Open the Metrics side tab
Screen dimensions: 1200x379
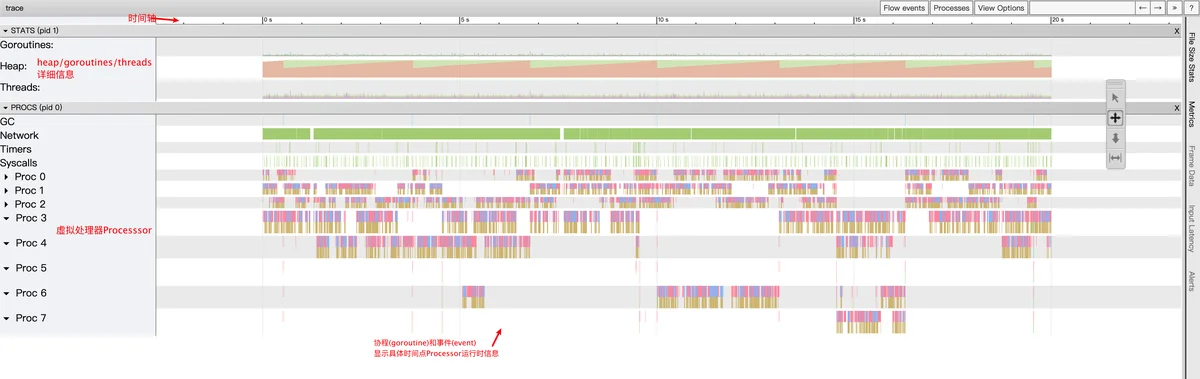[x=1192, y=115]
